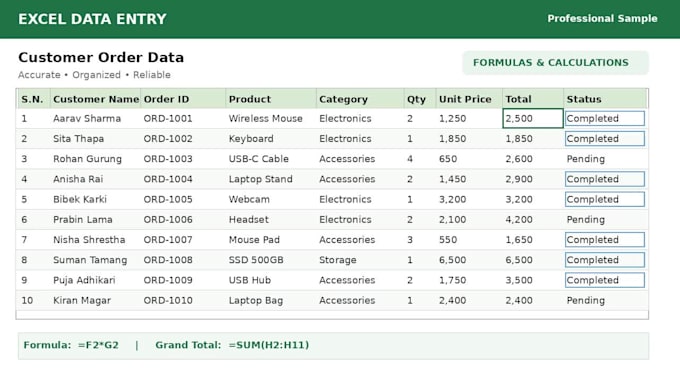Click order ID ORD-1001
Image resolution: width=680 pixels, height=383 pixels.
[x=168, y=118]
